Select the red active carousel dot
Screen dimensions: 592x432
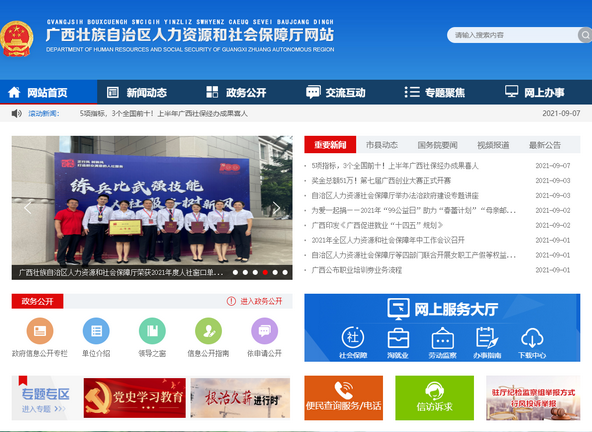click(265, 272)
